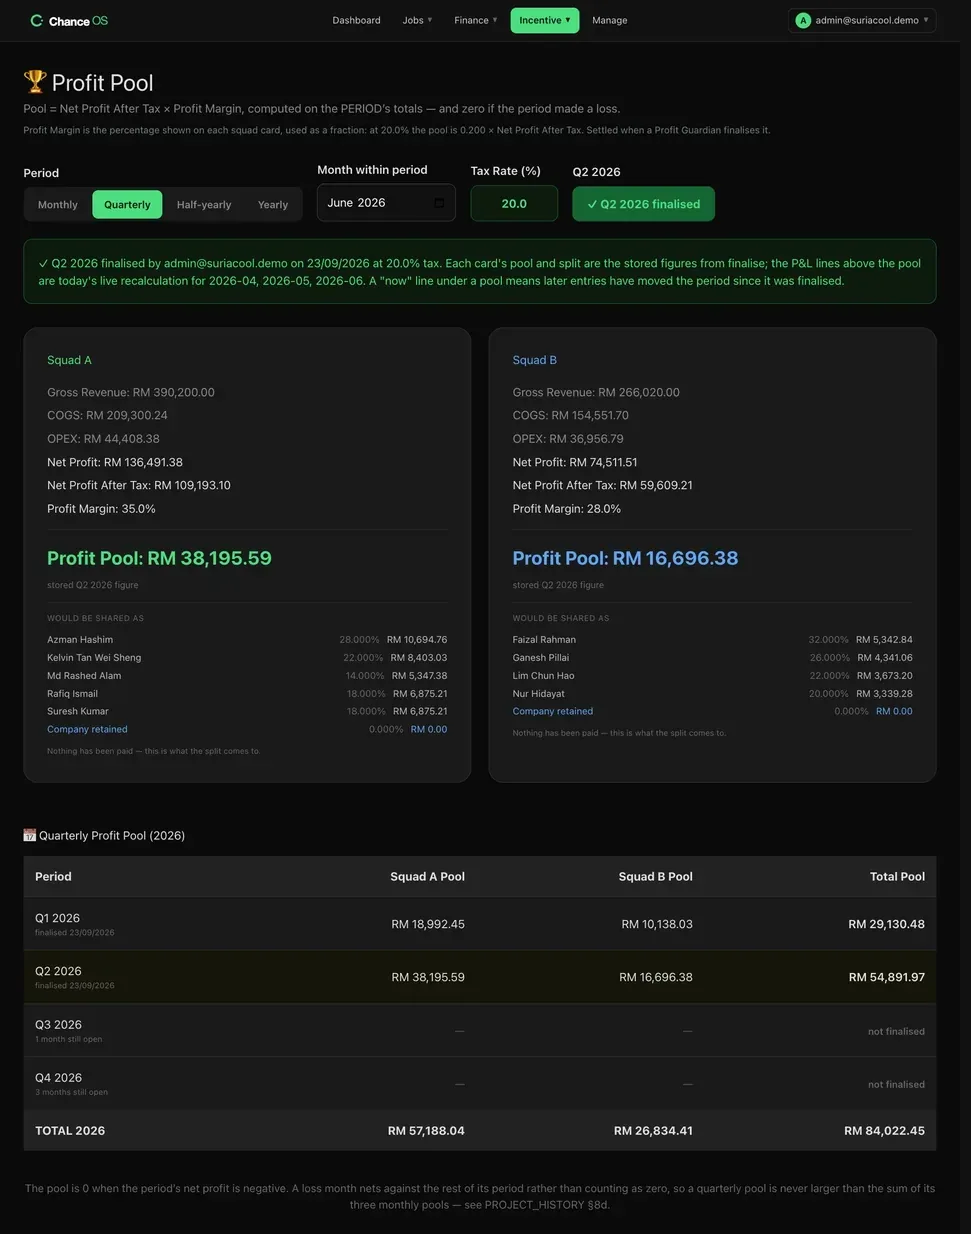Click Md Rashed Alam share row
The image size is (971, 1234).
(x=247, y=675)
